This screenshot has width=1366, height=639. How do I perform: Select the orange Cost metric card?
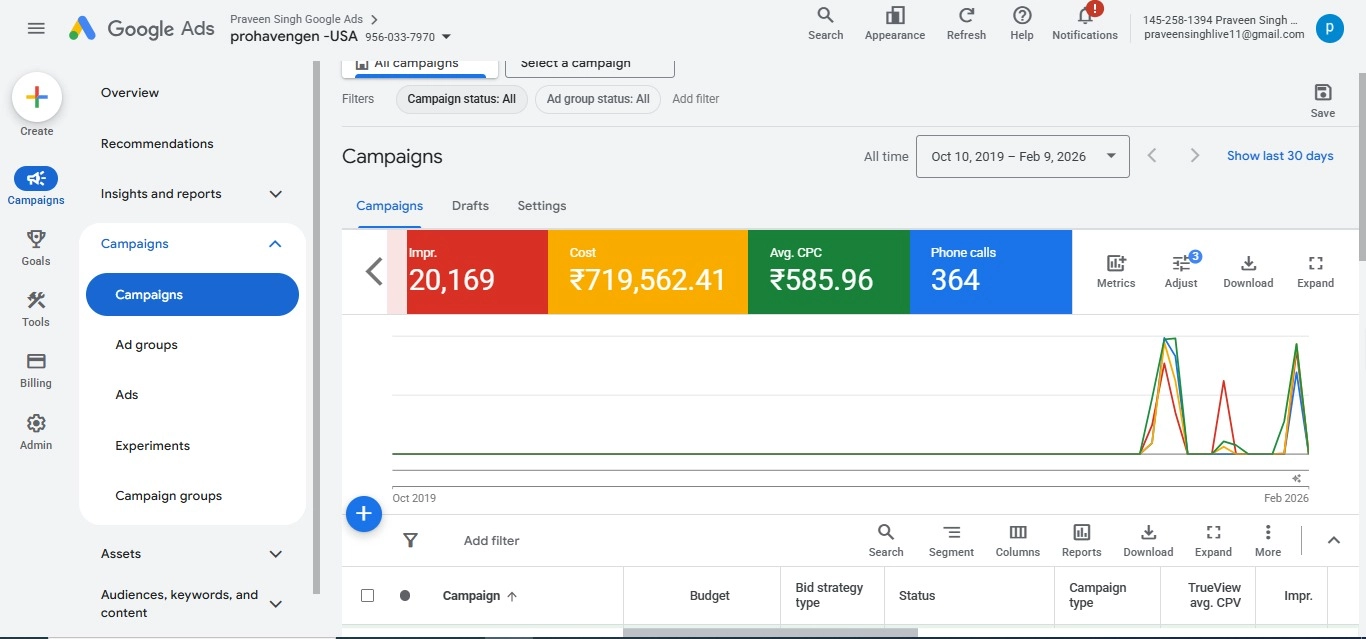coord(647,272)
